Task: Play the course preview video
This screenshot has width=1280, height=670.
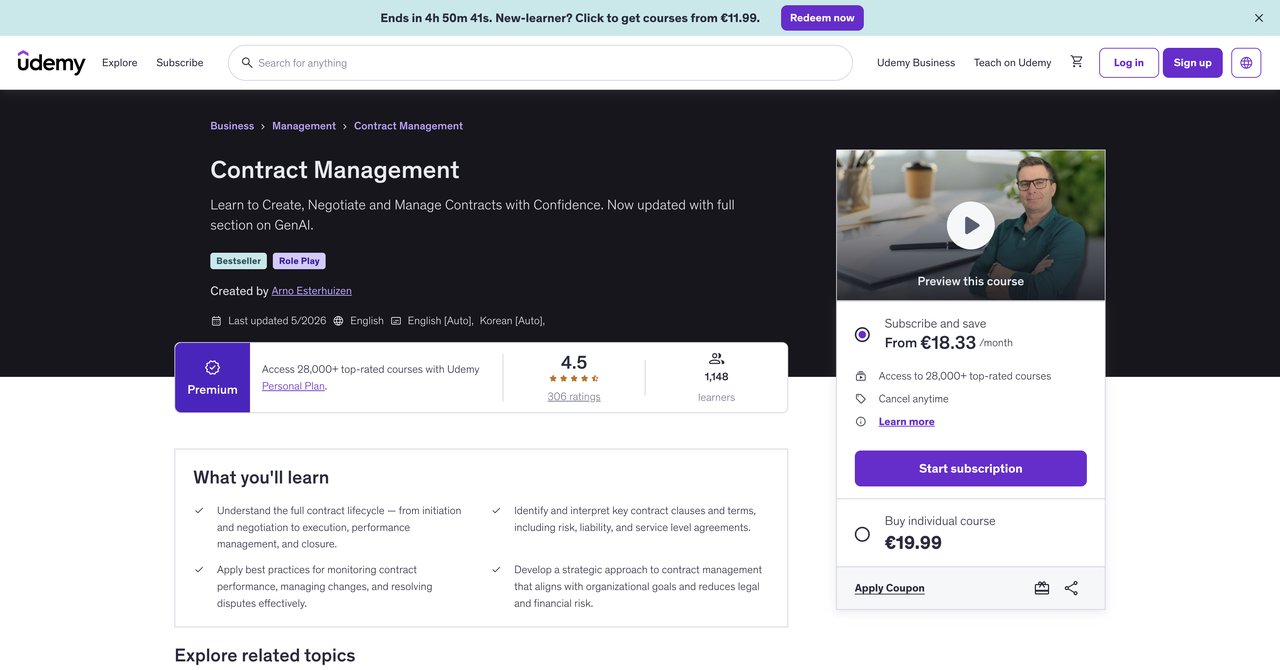Action: [971, 226]
